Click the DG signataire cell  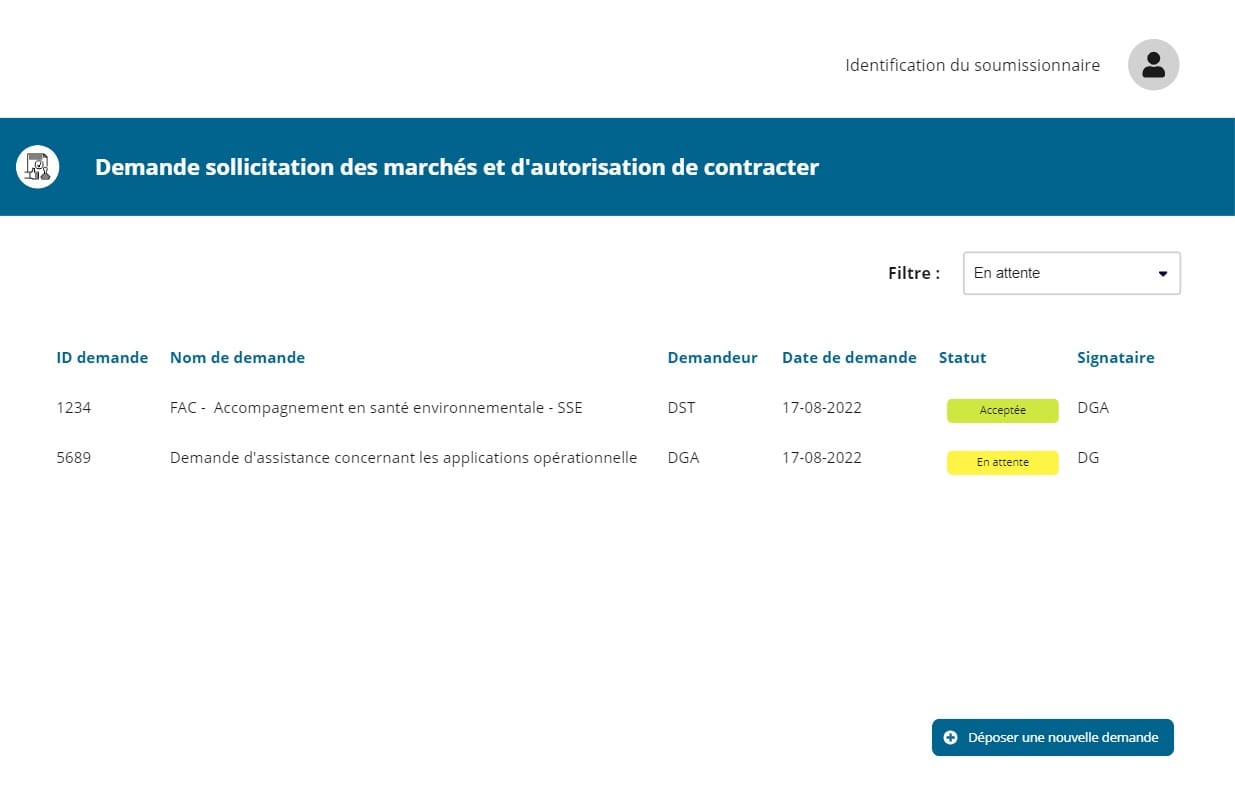click(1088, 458)
